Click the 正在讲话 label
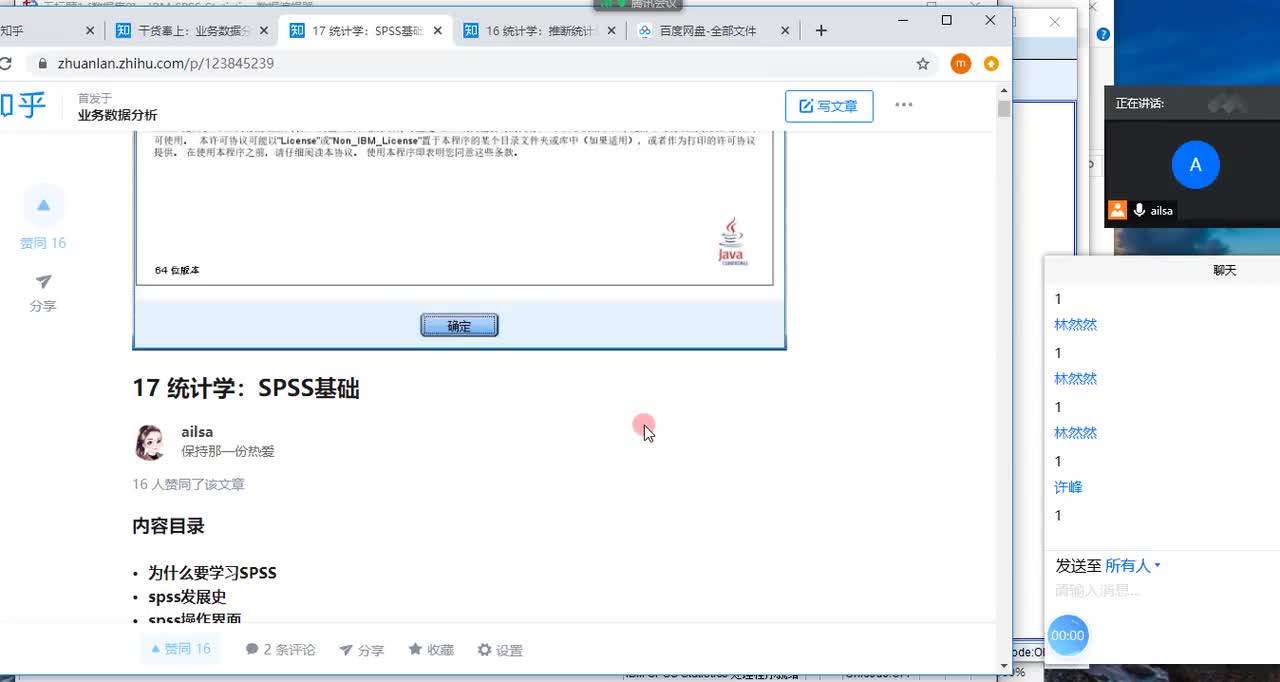Screen dimensions: 1280x682 1140,103
